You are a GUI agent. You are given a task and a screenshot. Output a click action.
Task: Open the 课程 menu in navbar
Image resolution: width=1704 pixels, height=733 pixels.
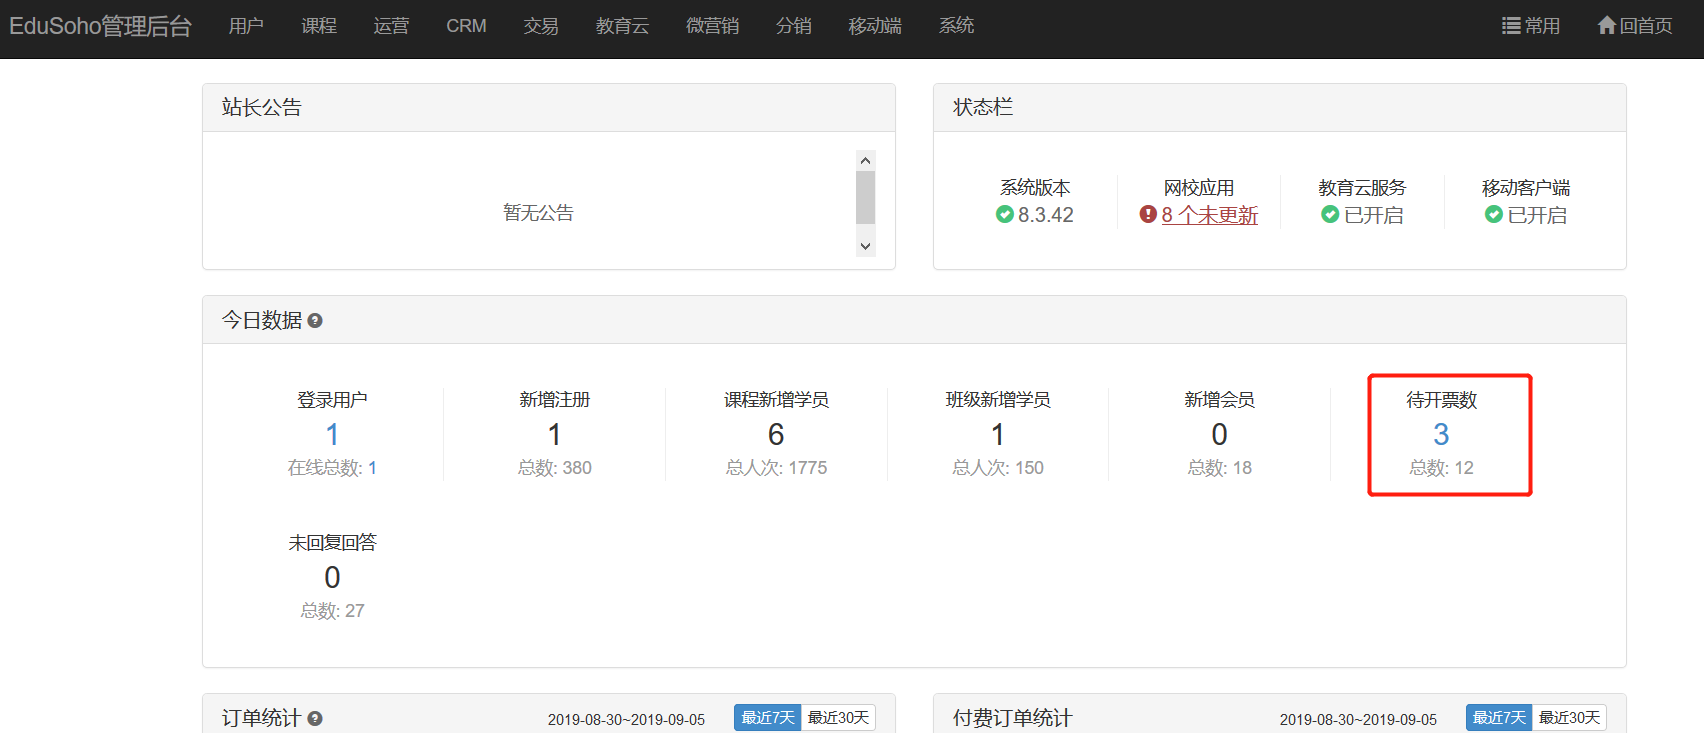click(x=319, y=26)
